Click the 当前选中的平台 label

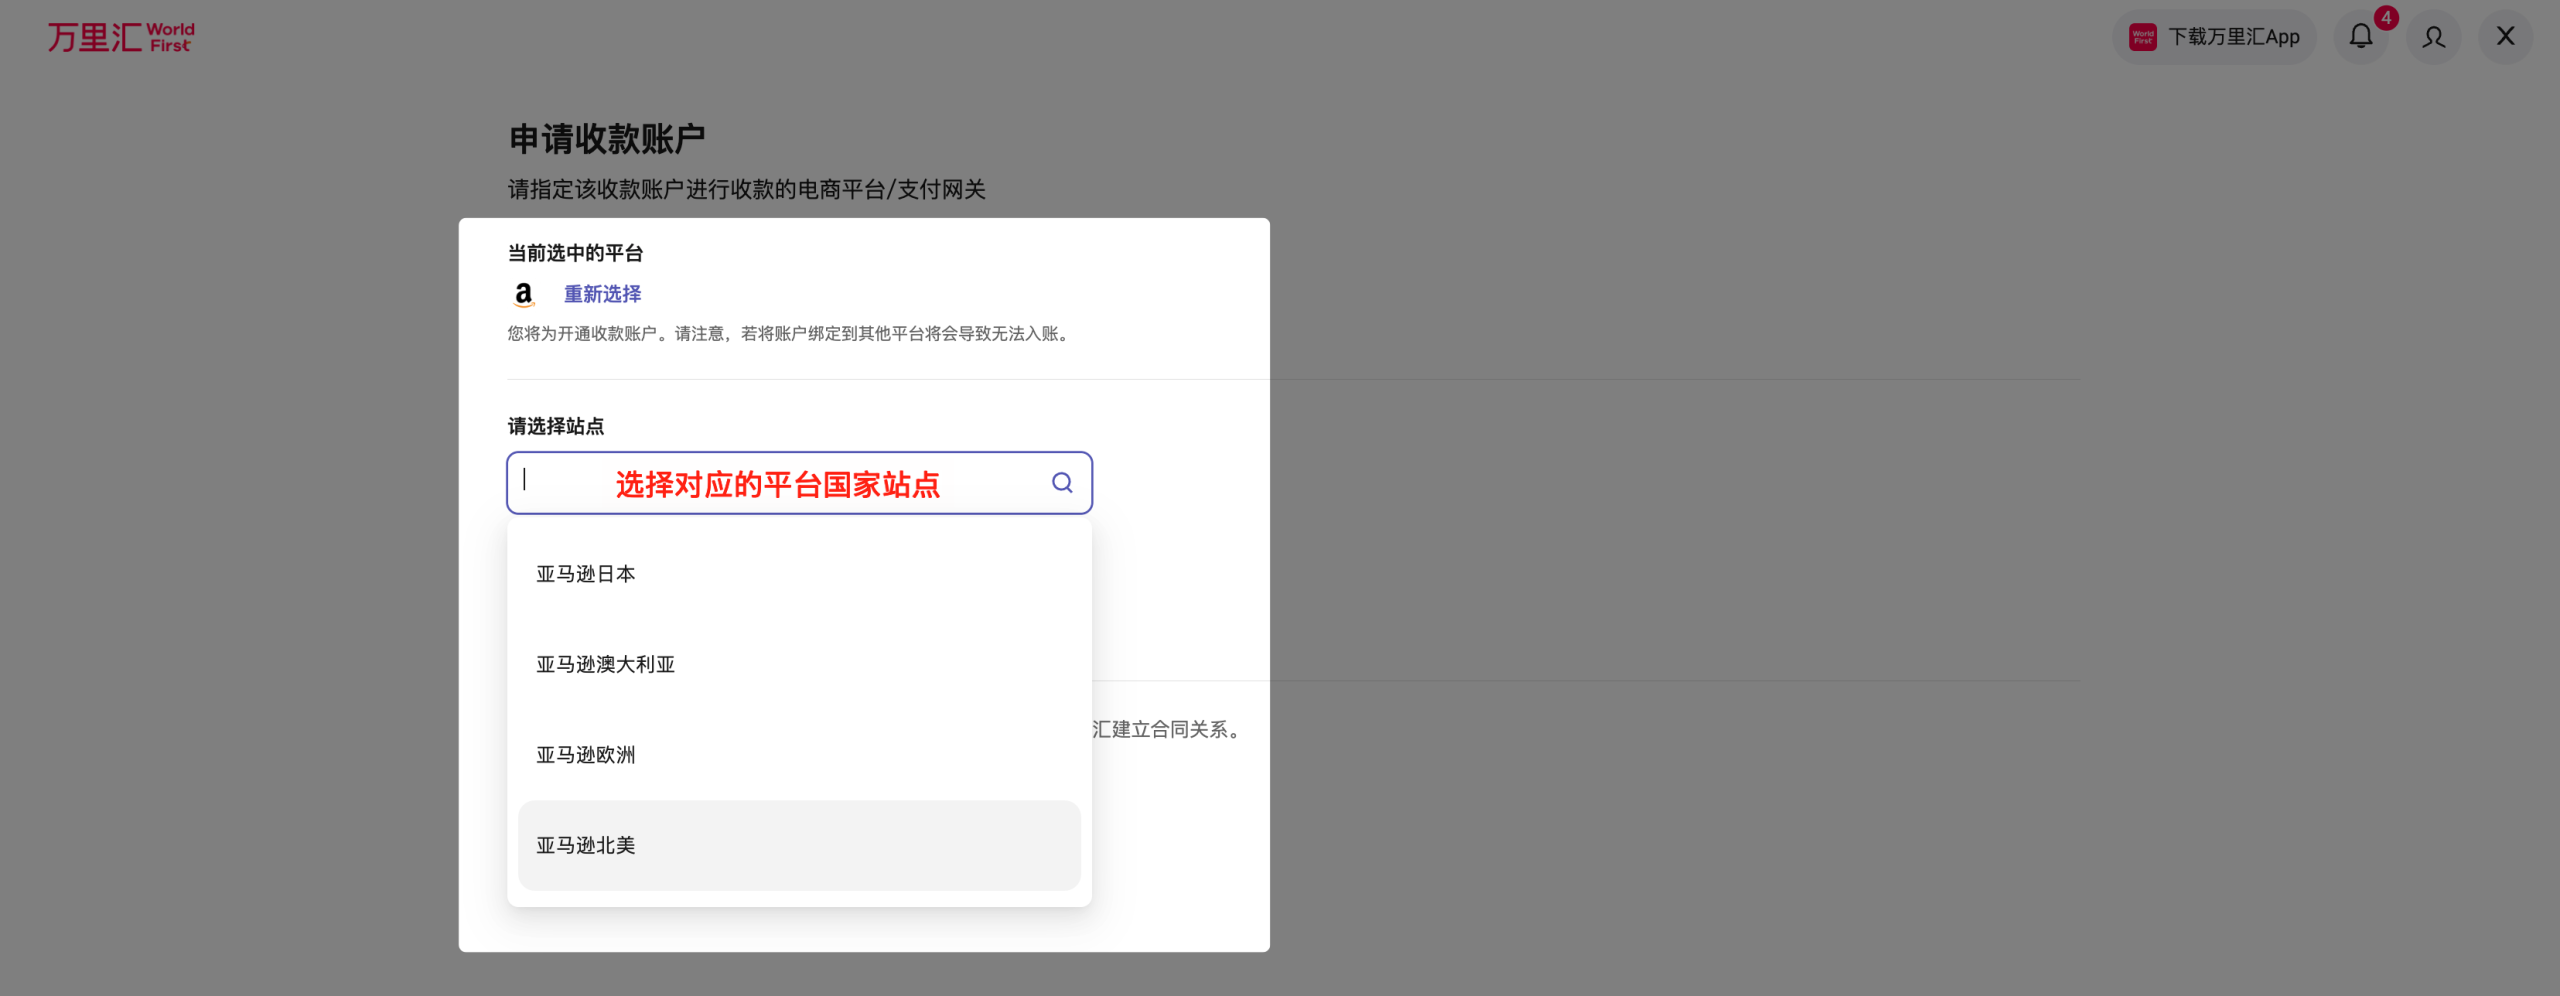pos(575,253)
